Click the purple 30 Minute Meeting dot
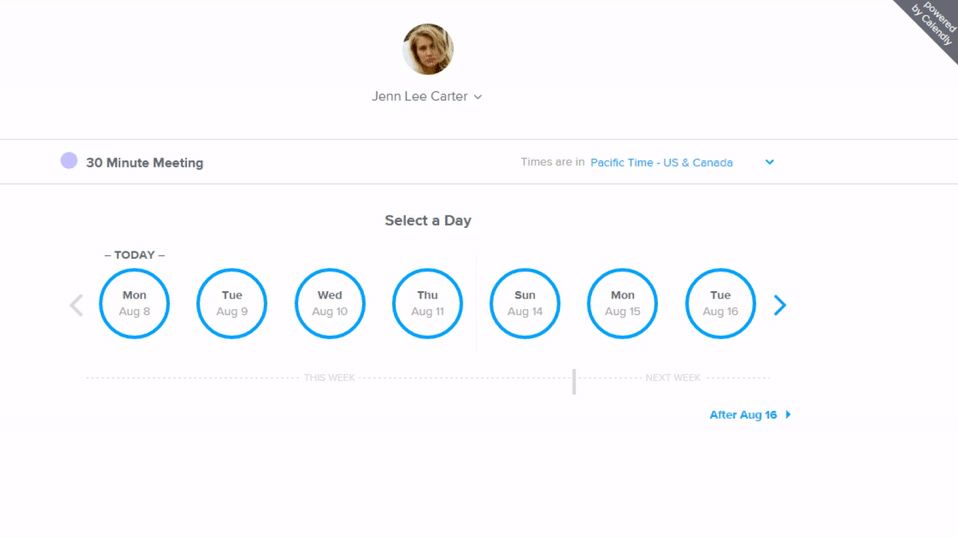 [69, 161]
